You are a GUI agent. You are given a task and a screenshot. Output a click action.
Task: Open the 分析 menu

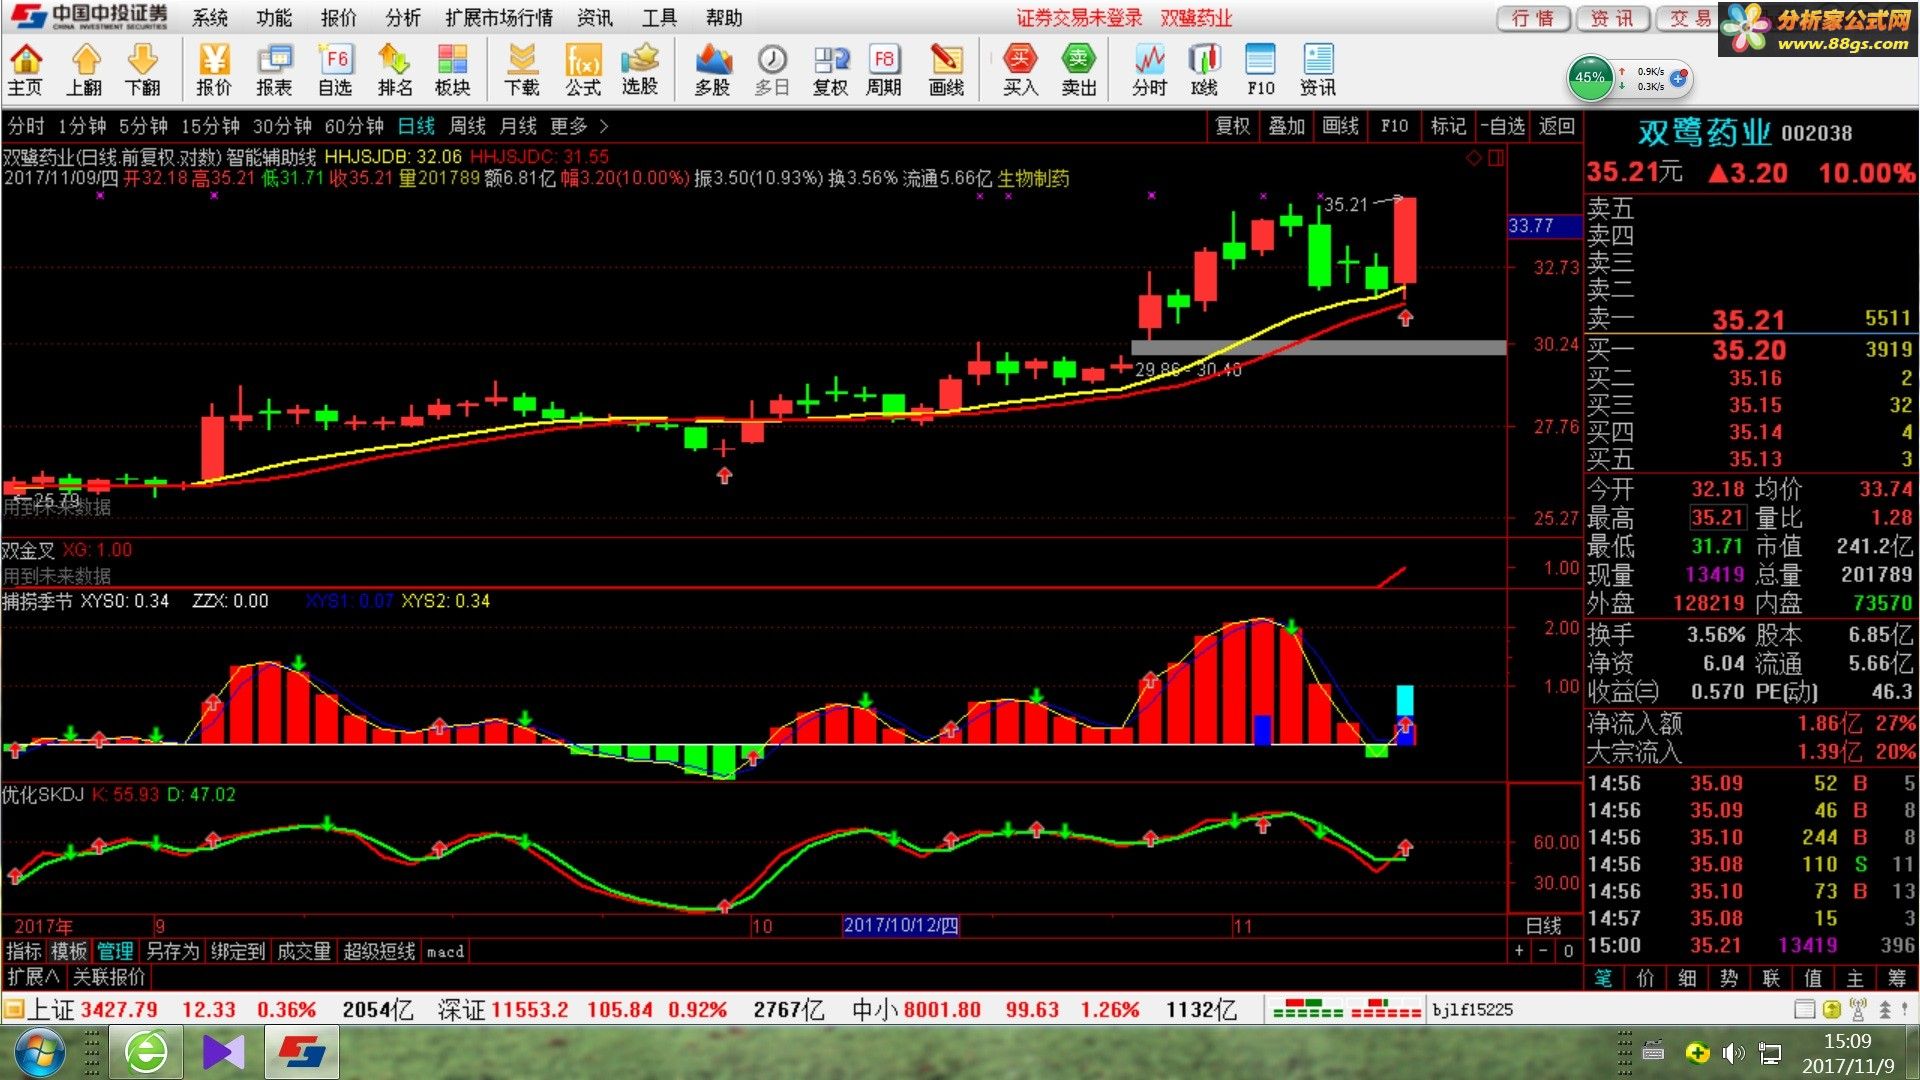click(402, 18)
